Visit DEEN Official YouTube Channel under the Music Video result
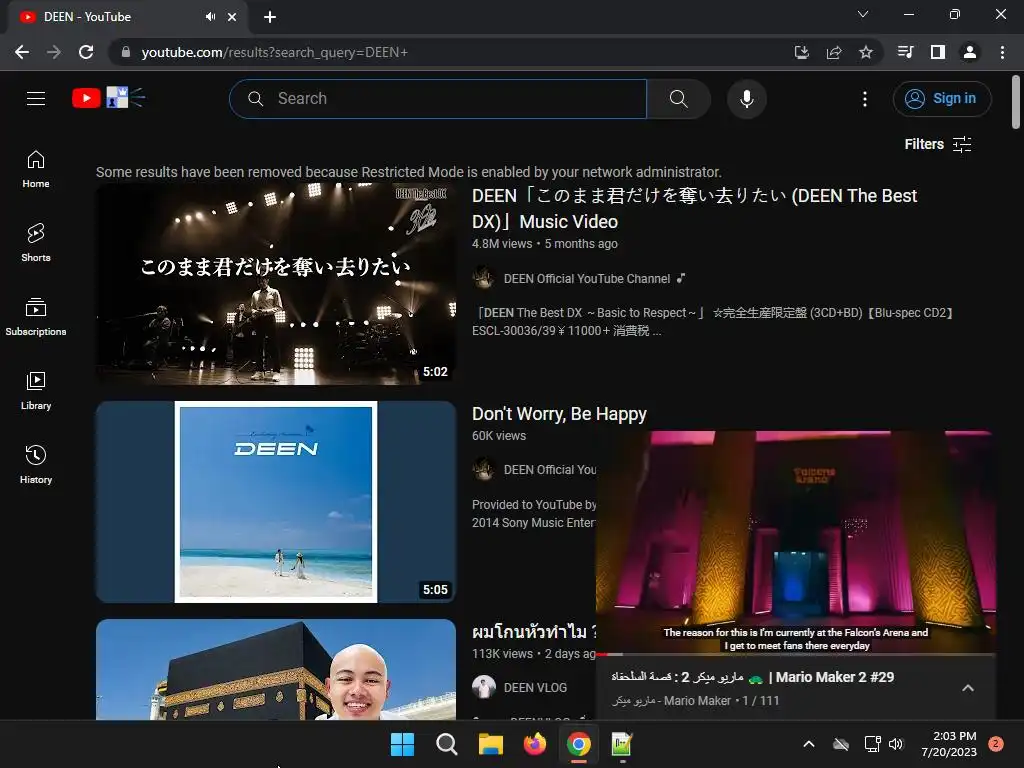The width and height of the screenshot is (1024, 768). point(586,279)
